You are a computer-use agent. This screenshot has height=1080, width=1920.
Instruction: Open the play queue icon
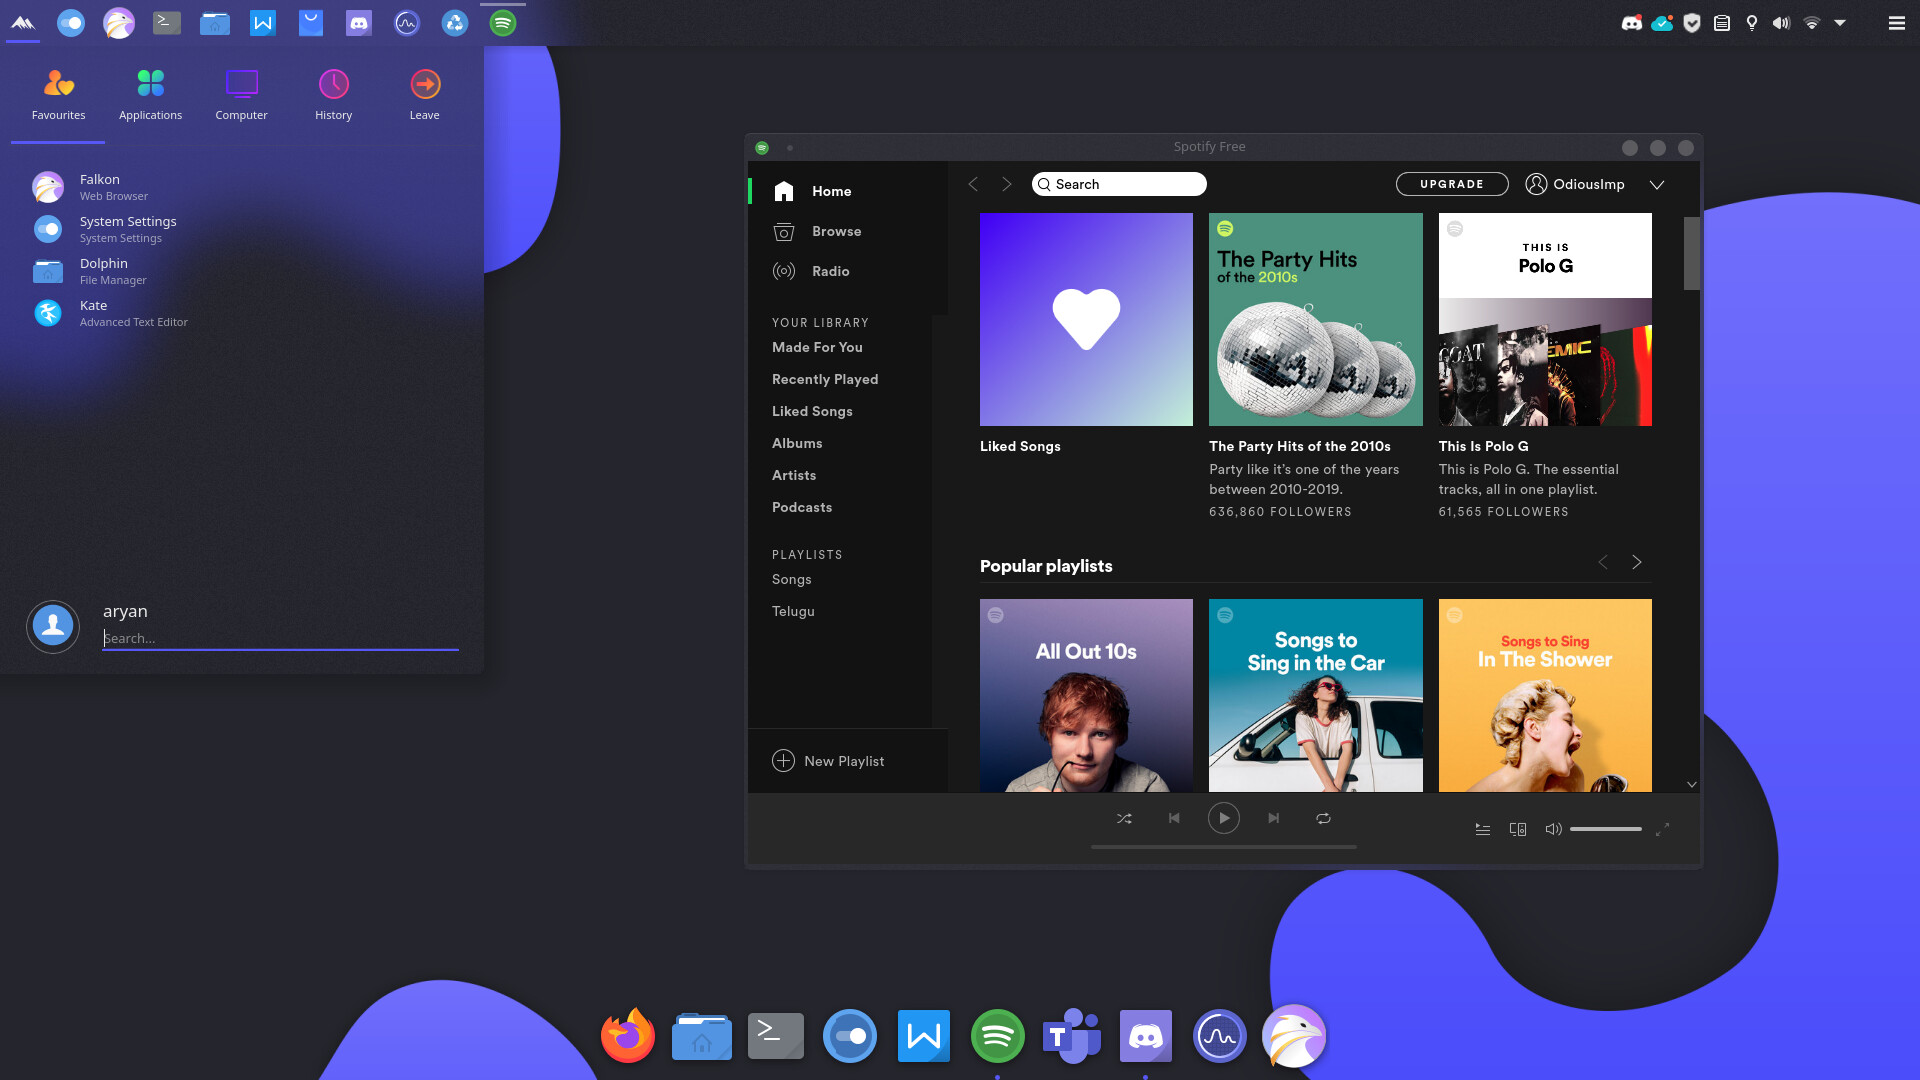click(x=1483, y=829)
